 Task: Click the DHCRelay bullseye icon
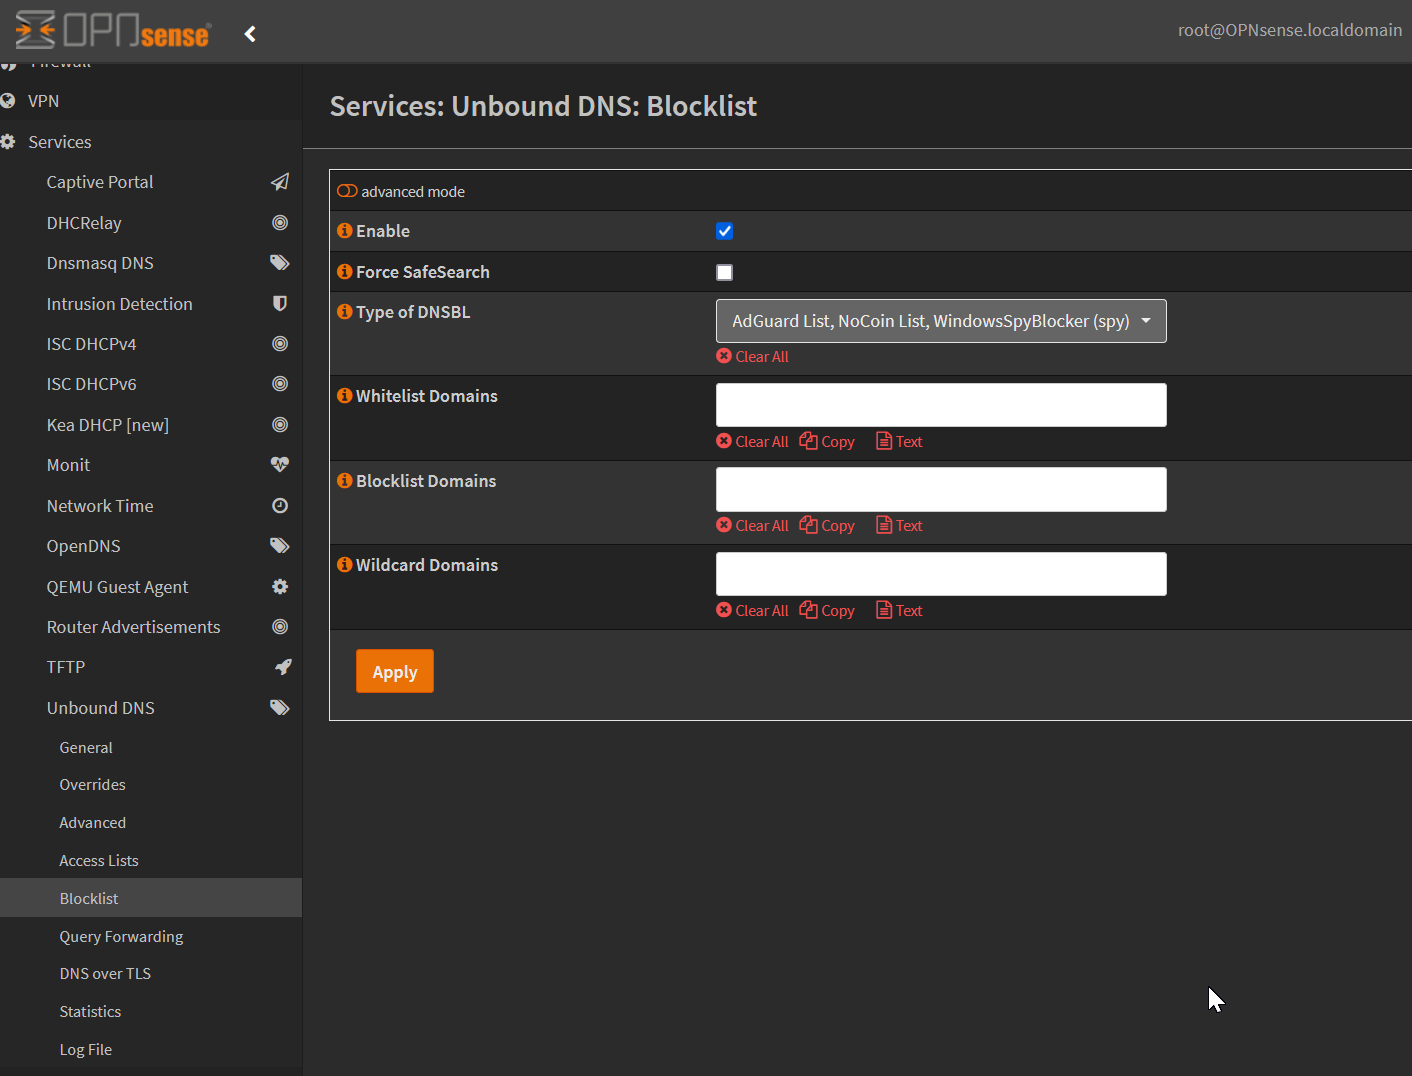[280, 223]
